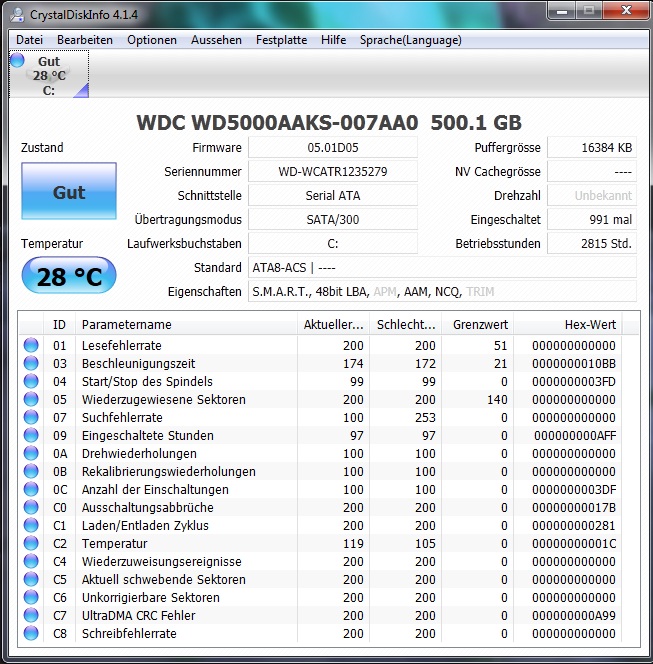653x664 pixels.
Task: Open the Bearbeiten menu
Action: point(85,40)
